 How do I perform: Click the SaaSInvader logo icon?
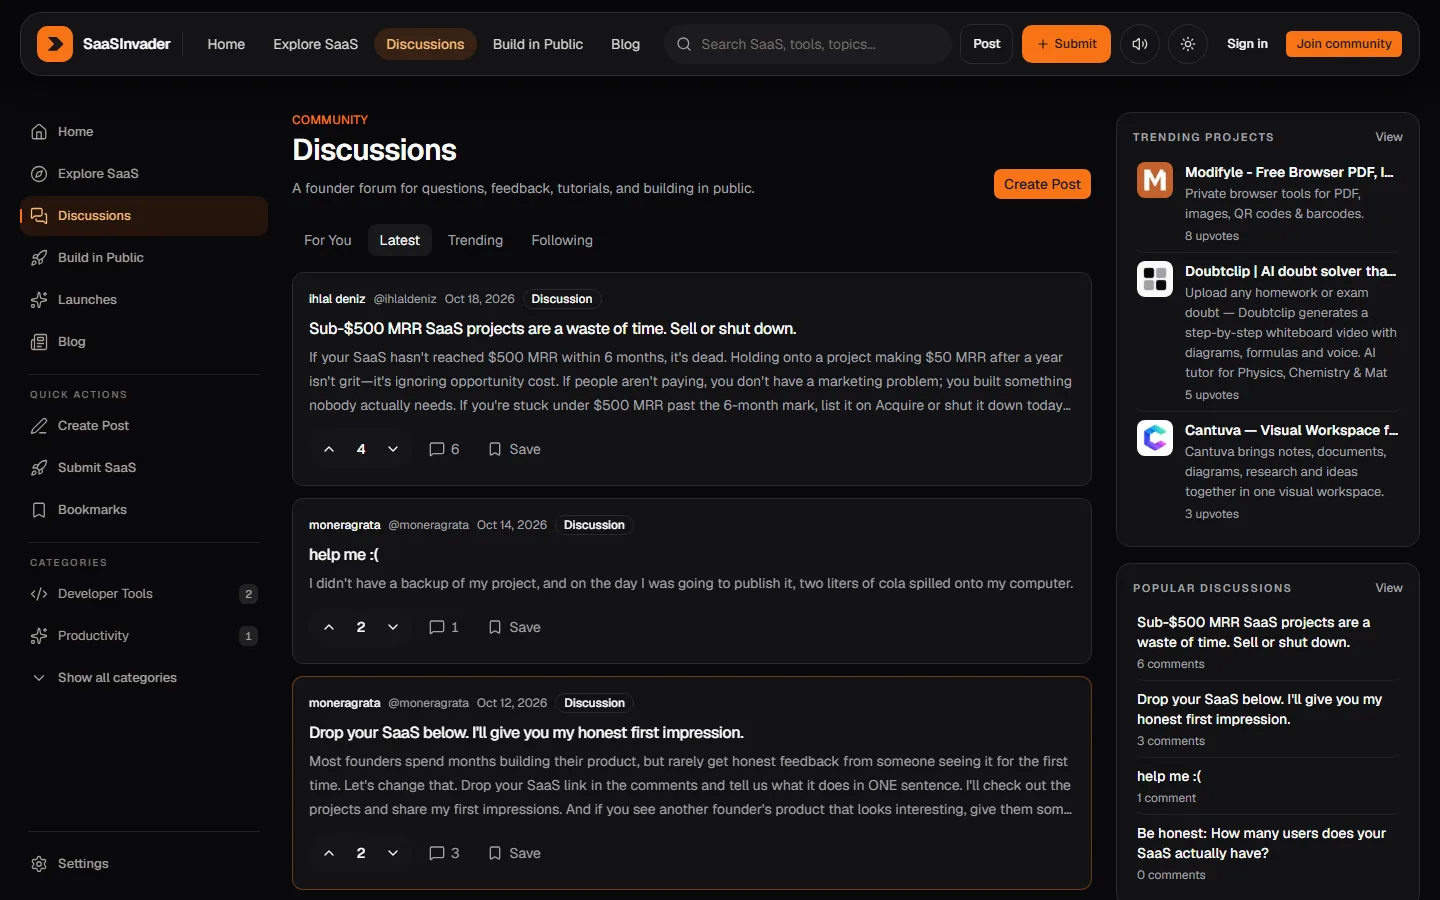point(55,44)
